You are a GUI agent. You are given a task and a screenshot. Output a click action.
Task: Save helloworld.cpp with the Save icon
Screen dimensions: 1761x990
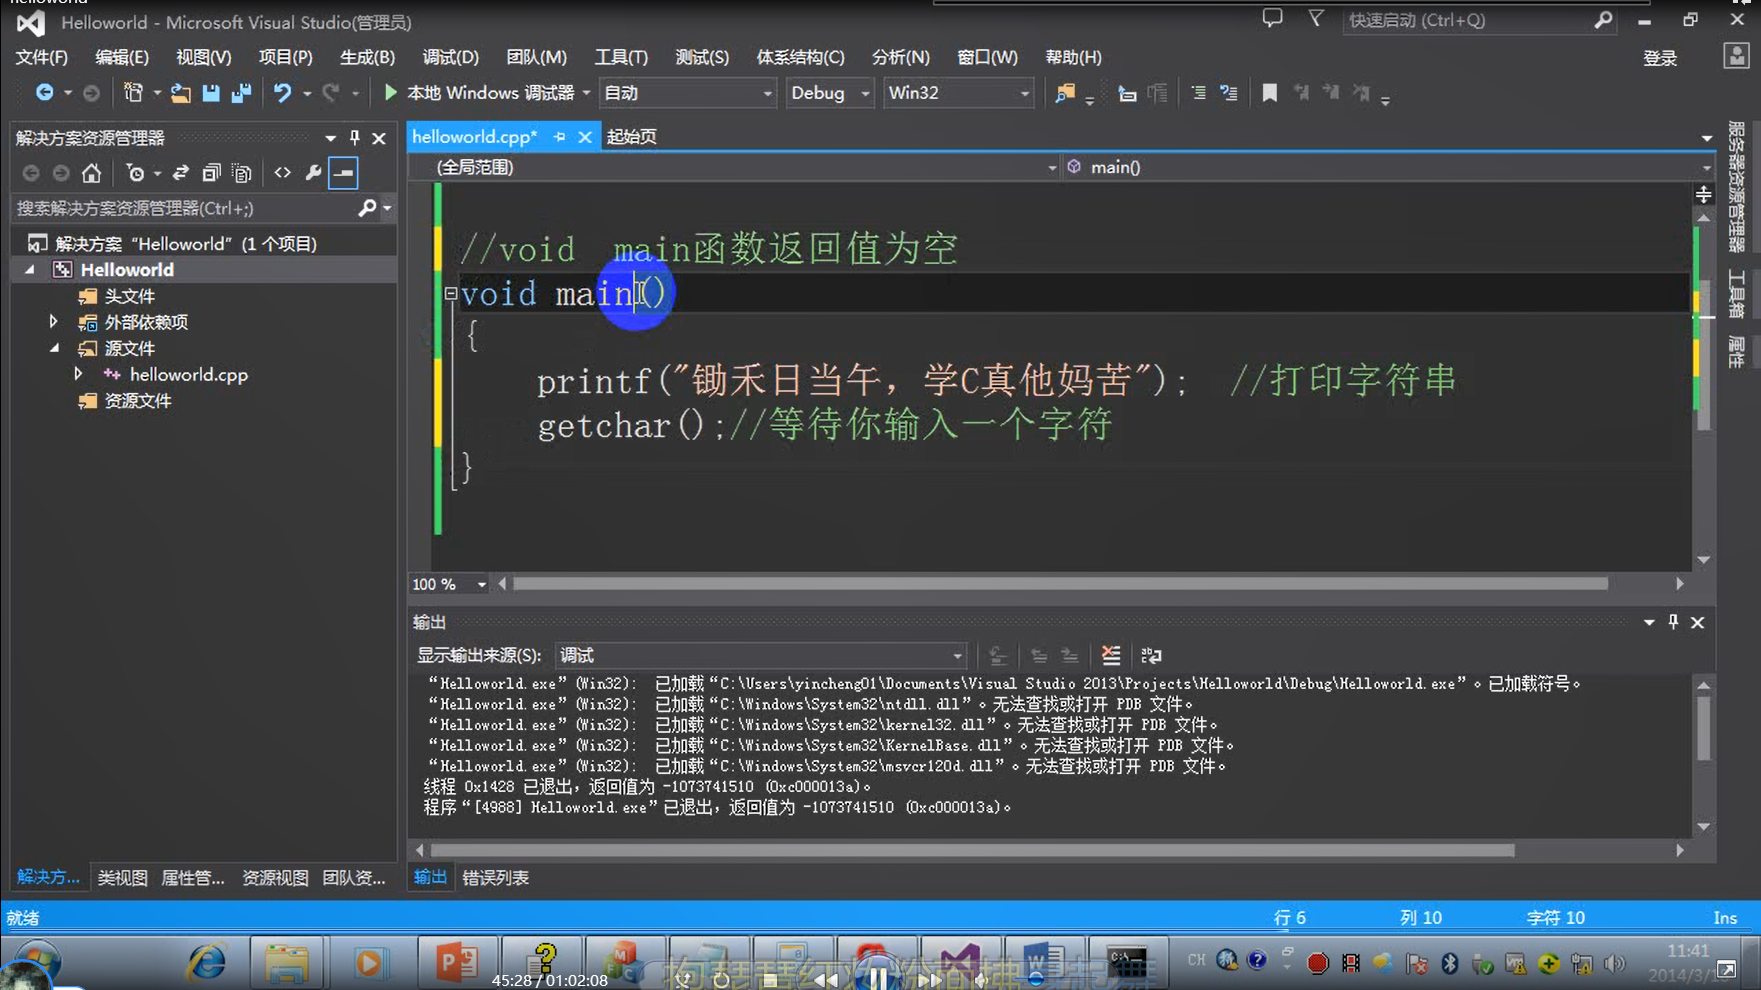click(211, 93)
